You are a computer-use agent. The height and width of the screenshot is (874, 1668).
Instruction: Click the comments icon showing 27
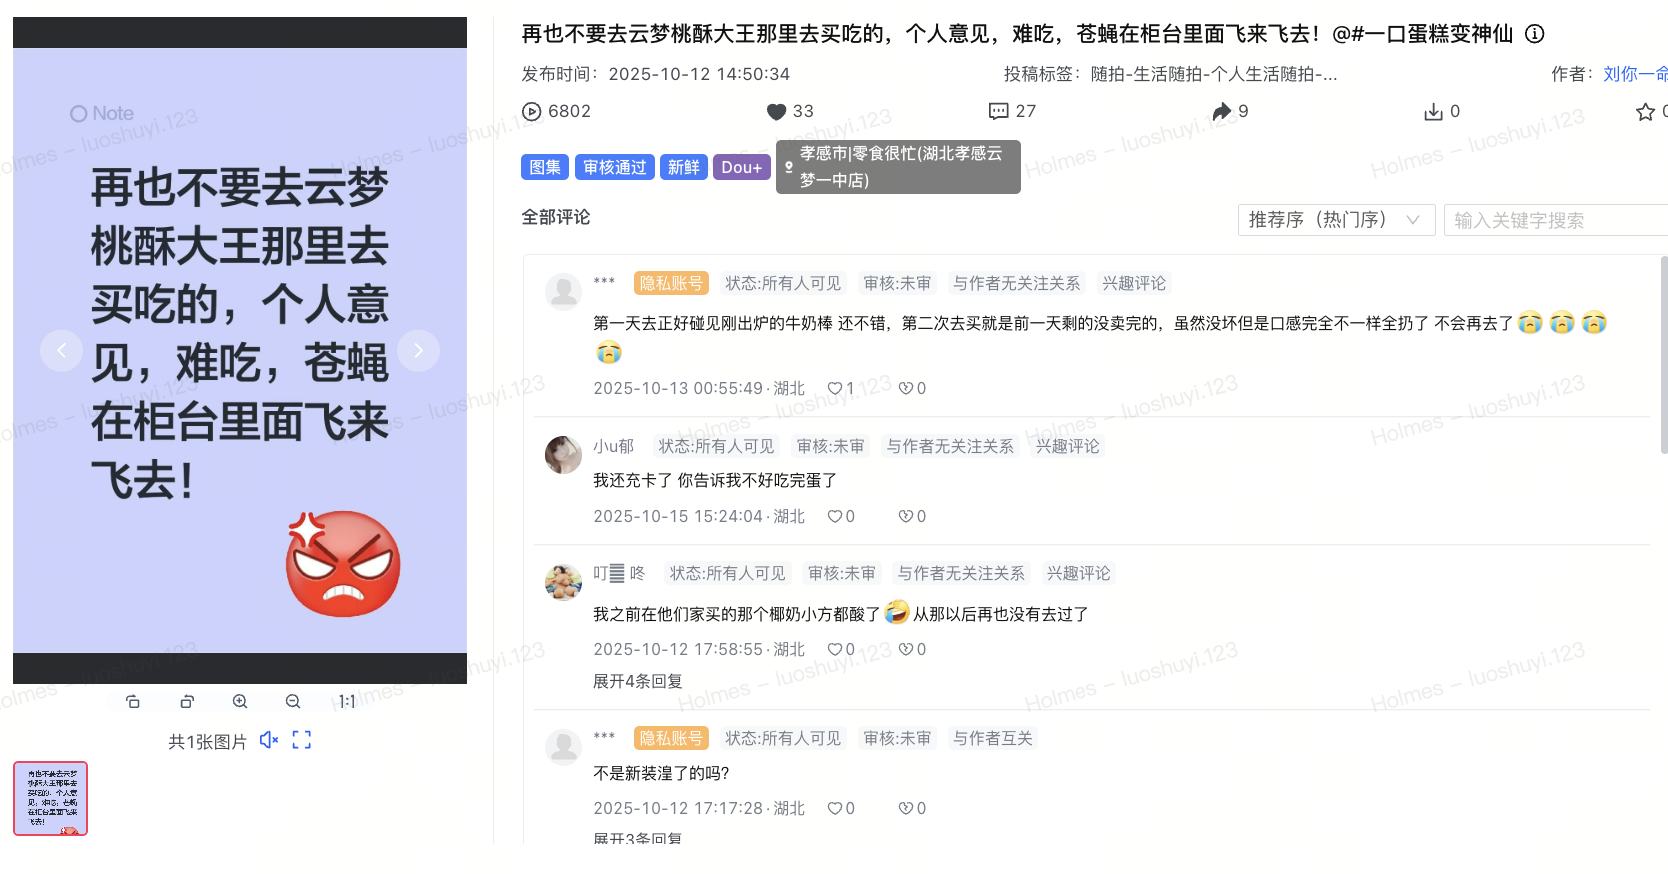click(998, 111)
